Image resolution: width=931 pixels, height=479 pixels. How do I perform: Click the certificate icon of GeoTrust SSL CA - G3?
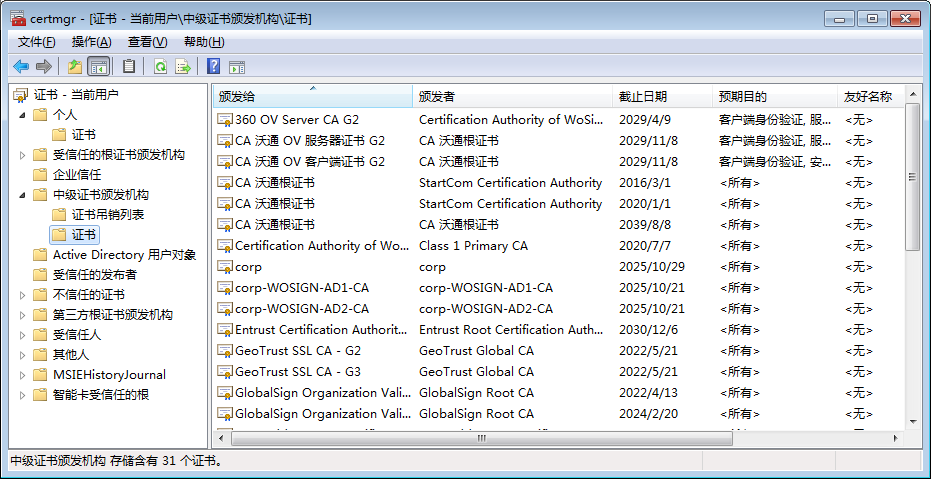(x=225, y=372)
